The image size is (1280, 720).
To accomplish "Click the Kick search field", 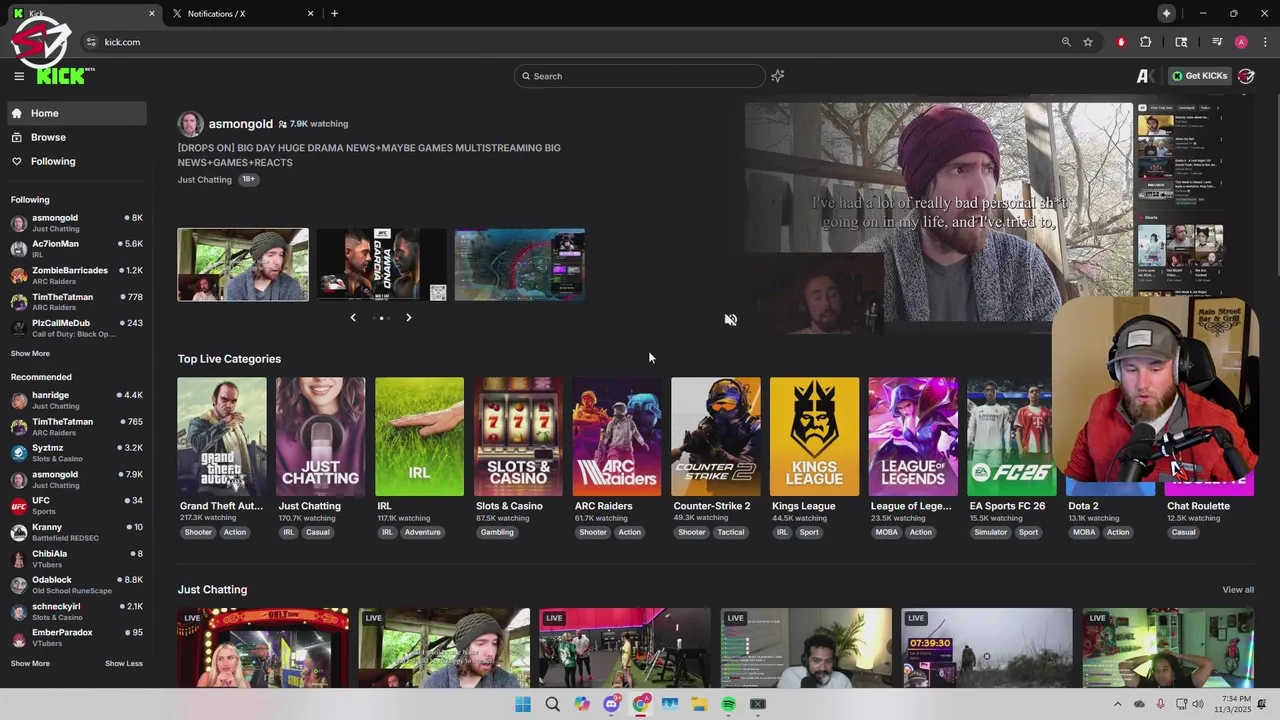I will [x=640, y=76].
